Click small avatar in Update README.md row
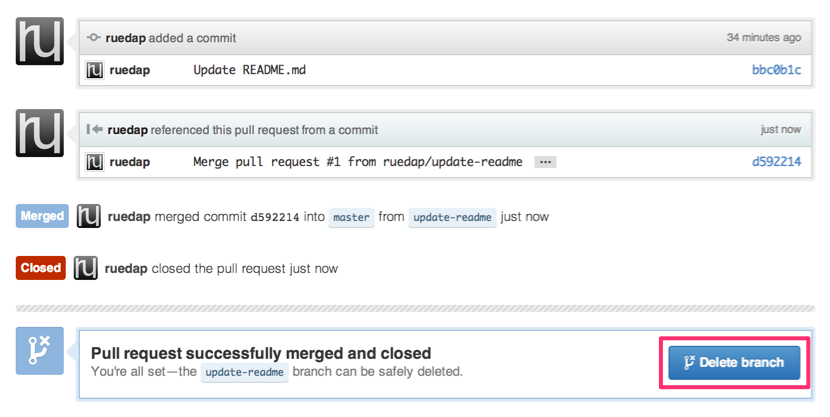Viewport: 830px width, 417px height. [94, 70]
